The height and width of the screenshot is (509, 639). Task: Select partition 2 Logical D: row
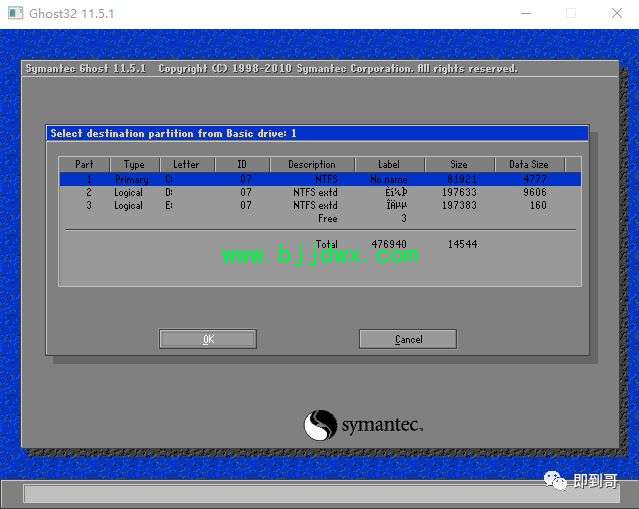[x=320, y=192]
